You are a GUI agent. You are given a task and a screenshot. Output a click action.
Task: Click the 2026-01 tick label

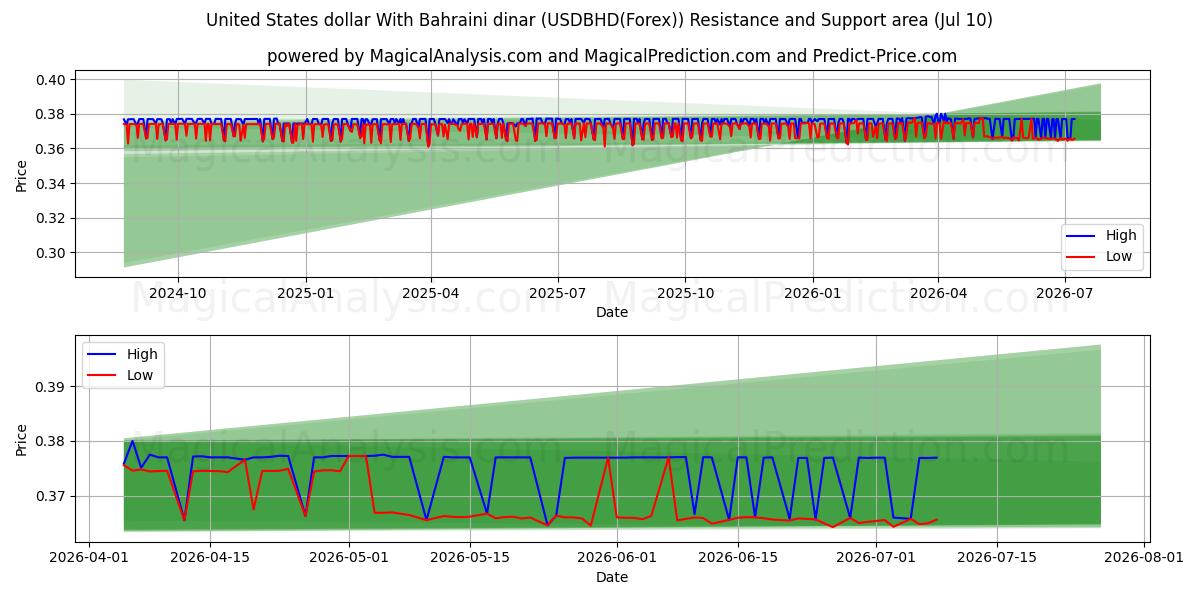(812, 293)
